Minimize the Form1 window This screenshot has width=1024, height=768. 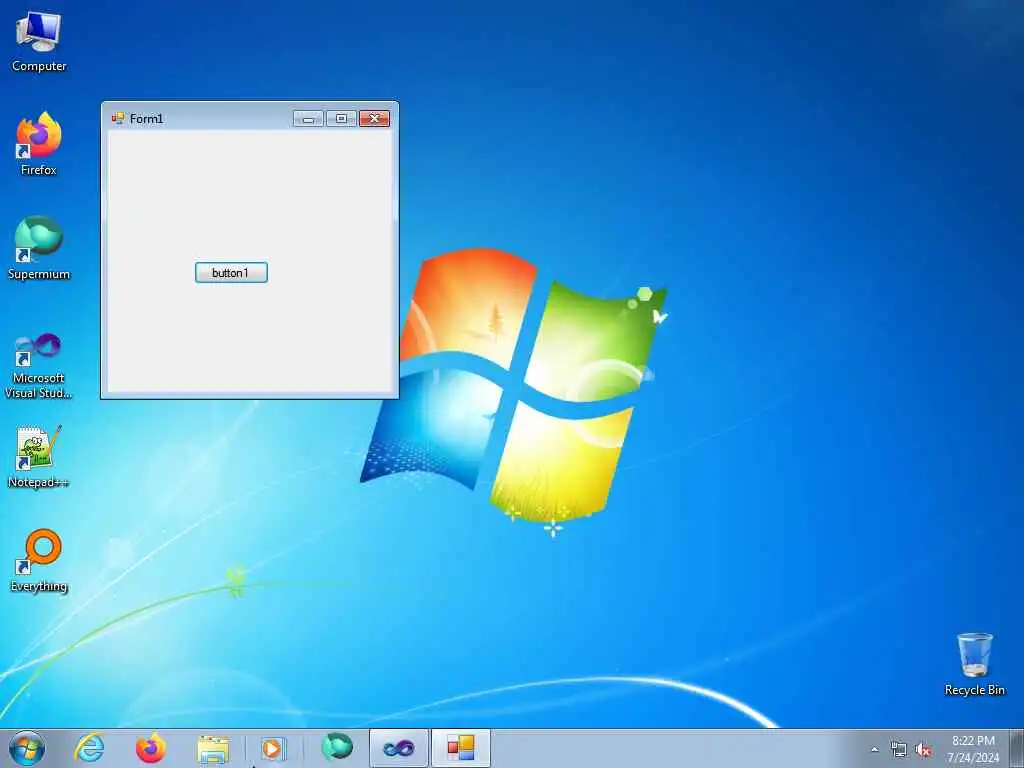click(x=308, y=118)
